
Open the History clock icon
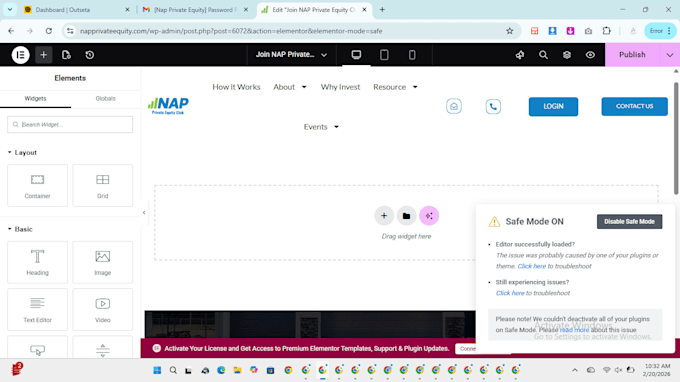pyautogui.click(x=90, y=55)
